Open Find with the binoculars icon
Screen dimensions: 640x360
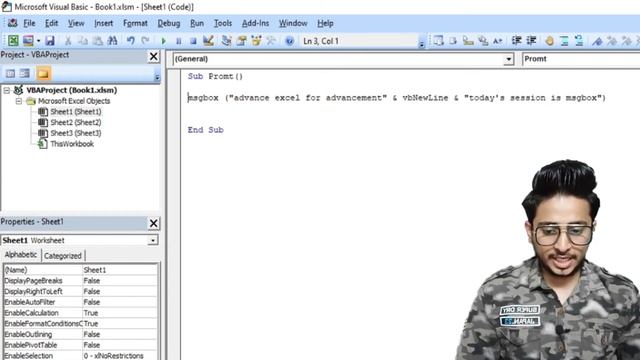[112, 40]
